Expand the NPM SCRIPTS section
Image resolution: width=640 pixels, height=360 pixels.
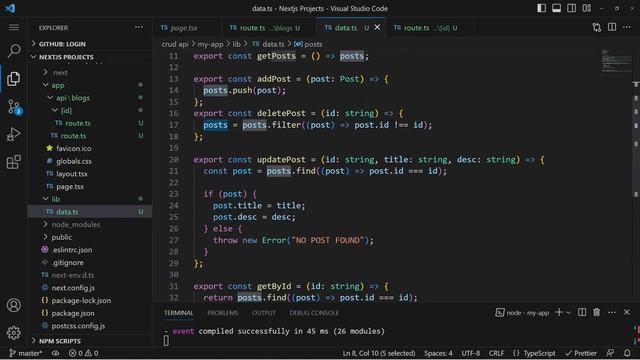(90, 340)
